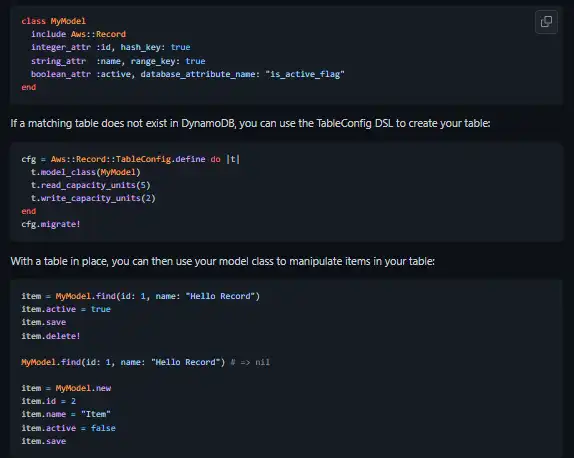Click the MyModel.find line returning nil
The image size is (574, 458).
click(x=146, y=362)
